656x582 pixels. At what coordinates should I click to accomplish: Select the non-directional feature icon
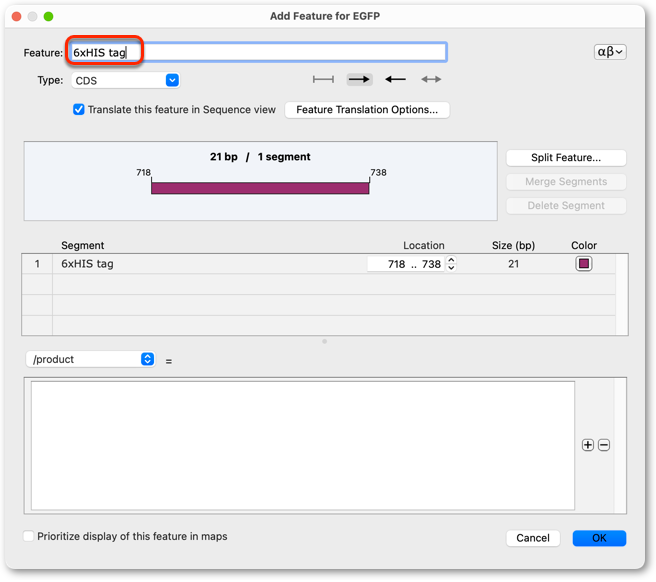(323, 79)
